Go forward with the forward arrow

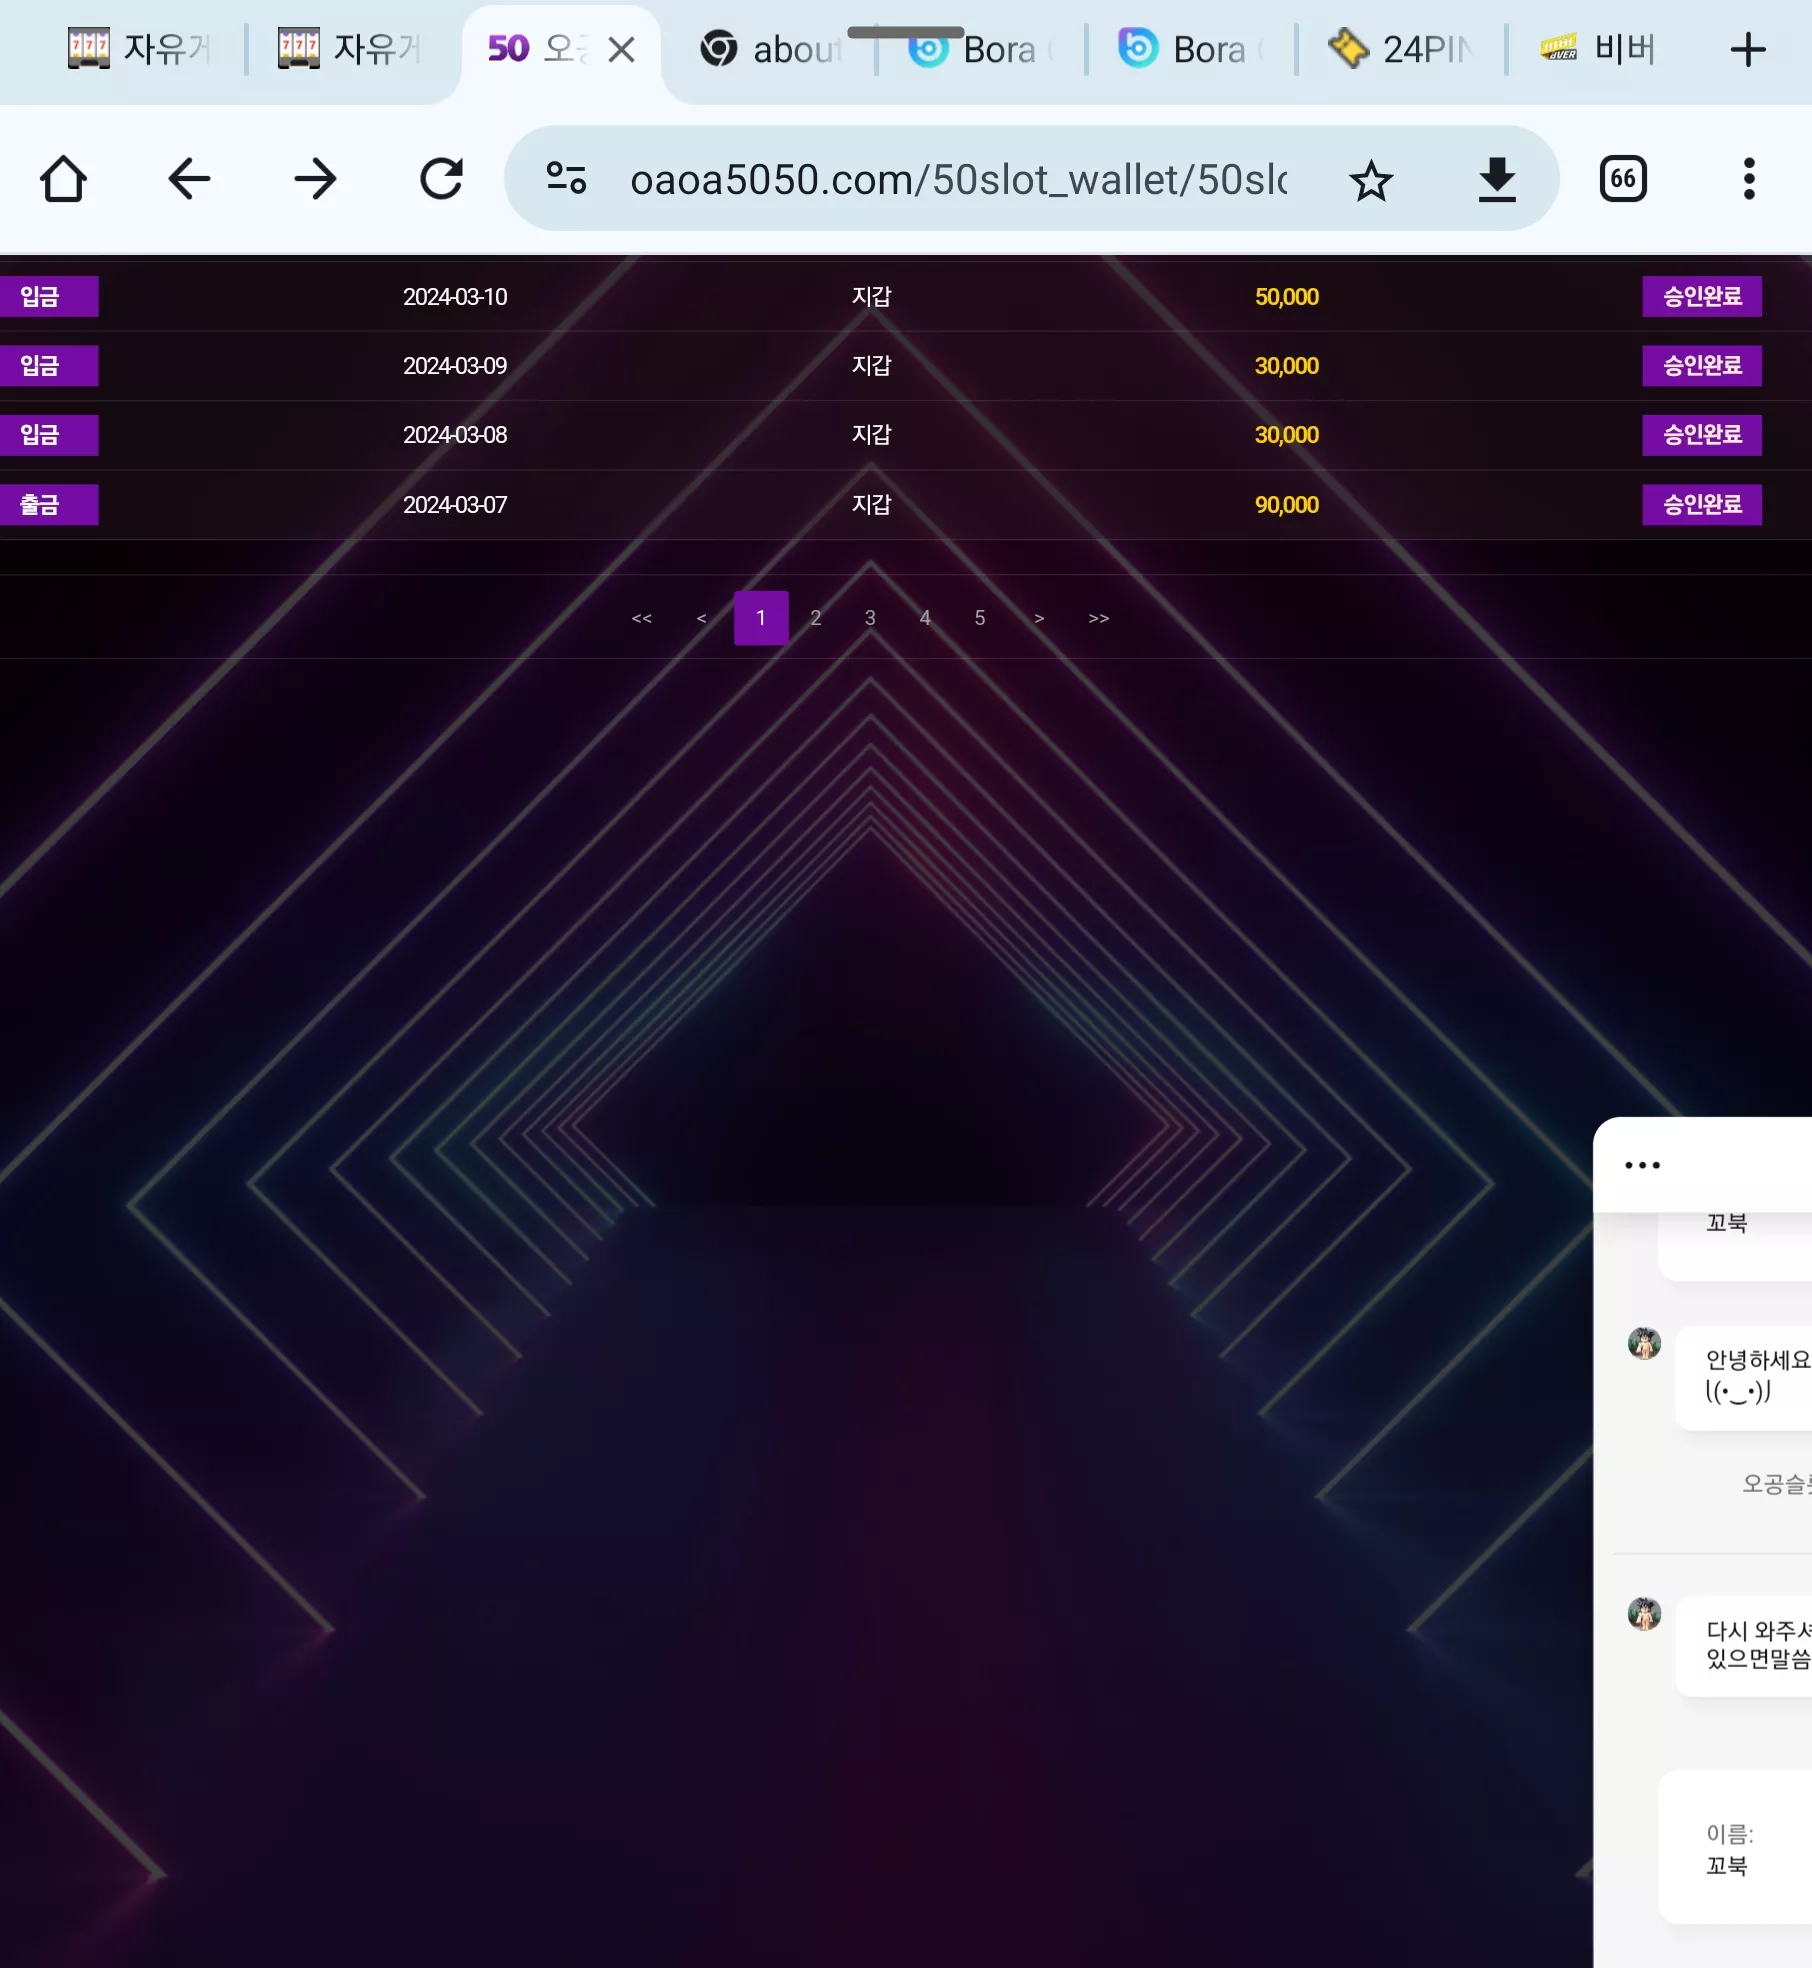(315, 180)
